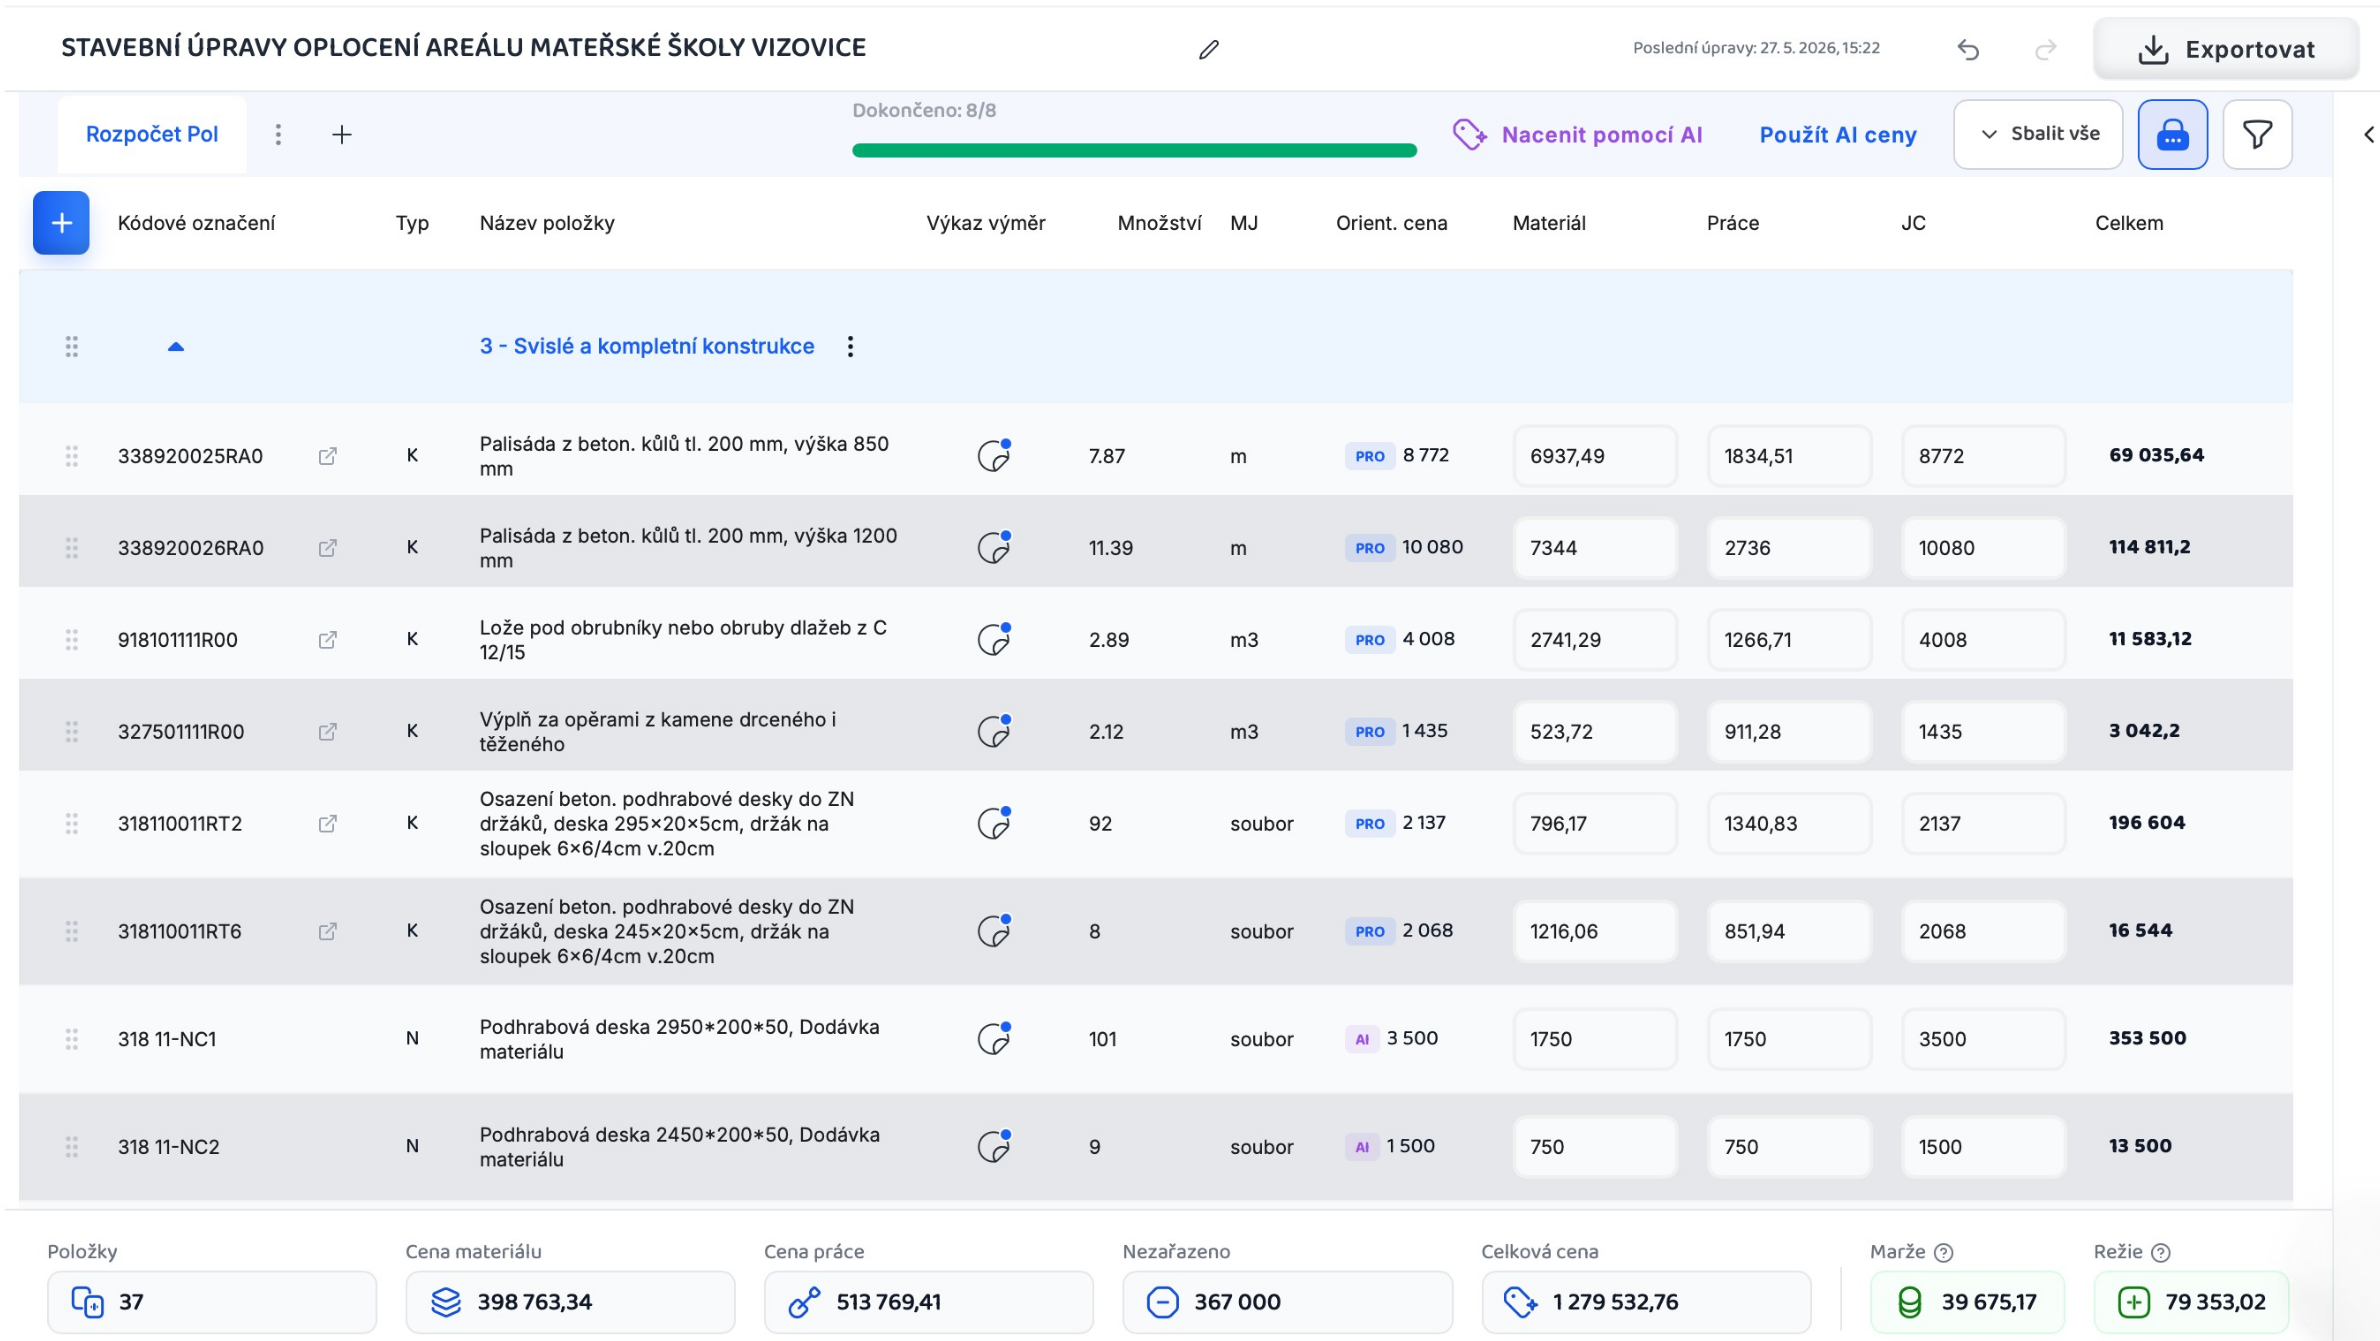Collapse the Svislé a kompletní konstrukce section
2380x1341 pixels.
[x=175, y=346]
